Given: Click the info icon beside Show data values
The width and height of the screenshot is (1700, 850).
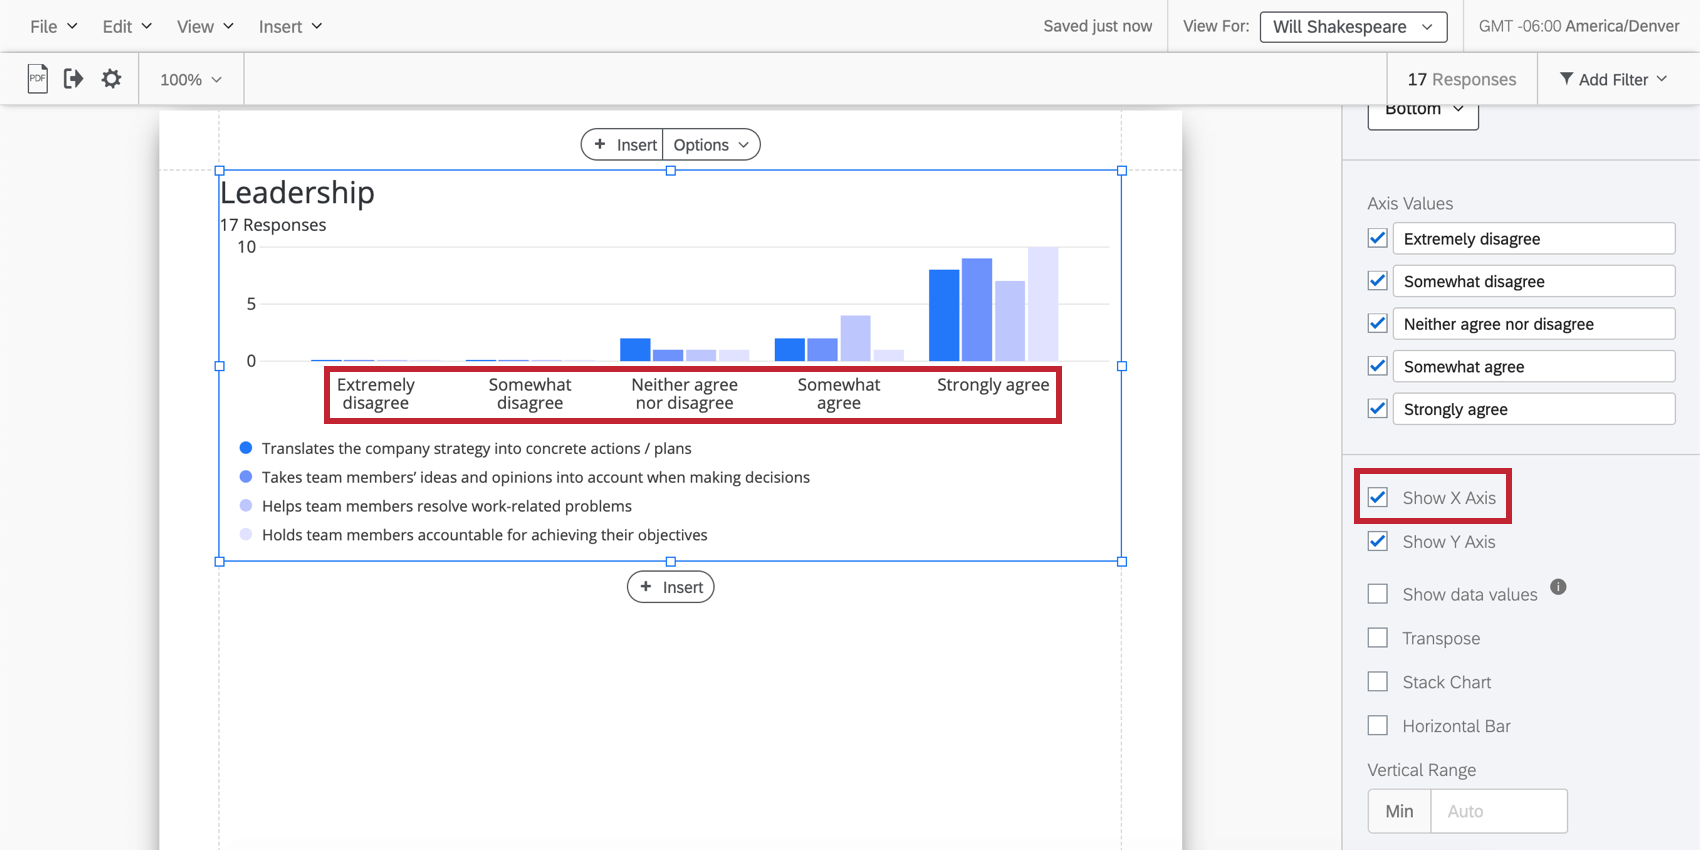Looking at the screenshot, I should (x=1558, y=587).
